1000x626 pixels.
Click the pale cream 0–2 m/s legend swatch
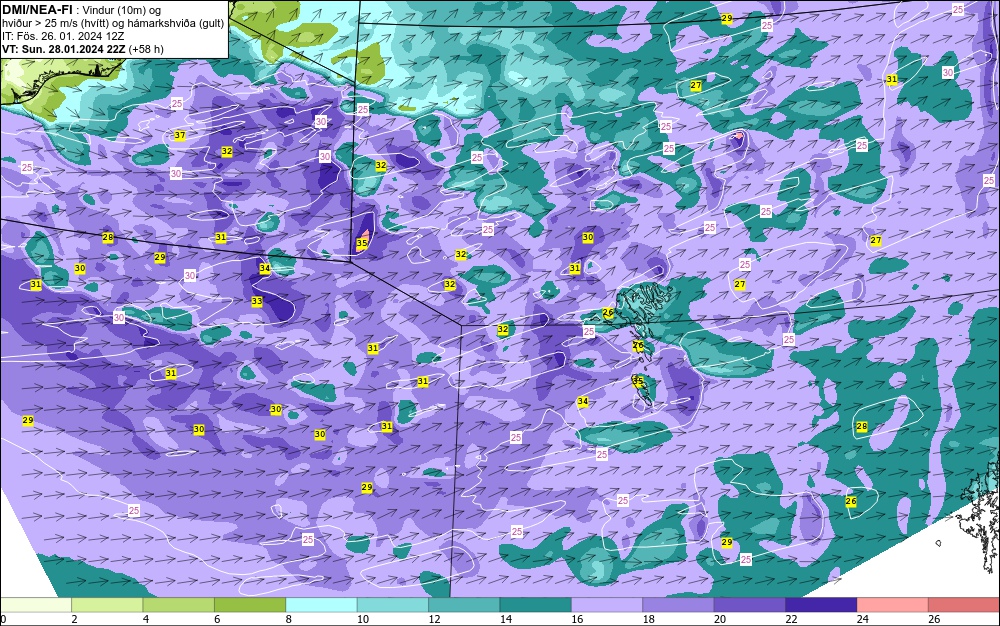pos(36,605)
